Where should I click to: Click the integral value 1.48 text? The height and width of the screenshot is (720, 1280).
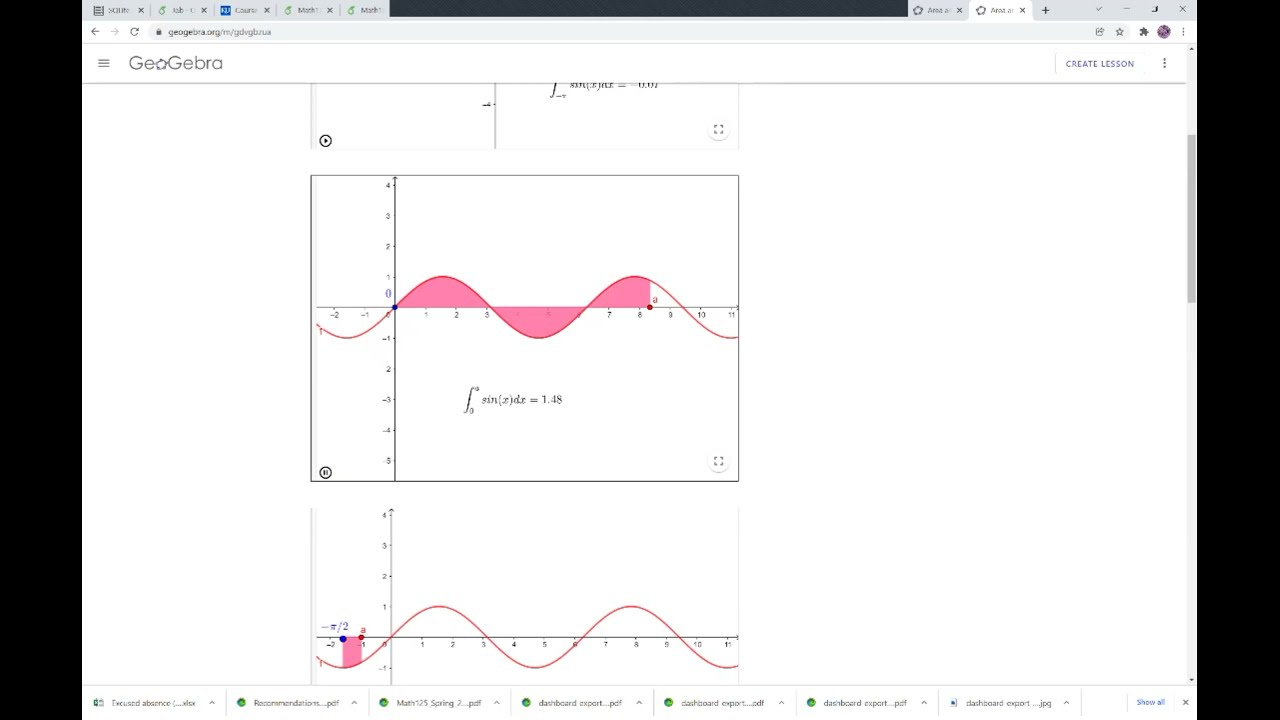click(x=551, y=400)
